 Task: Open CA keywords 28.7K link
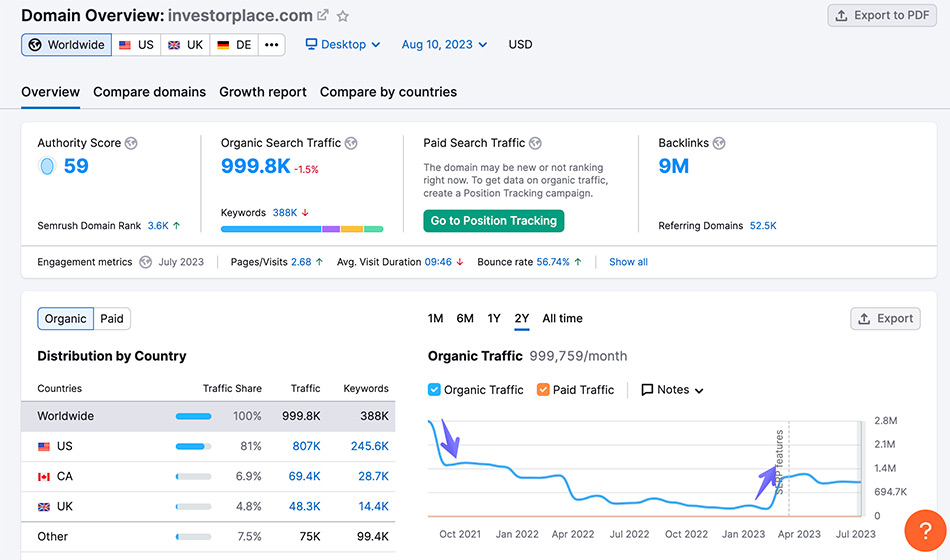tap(373, 476)
